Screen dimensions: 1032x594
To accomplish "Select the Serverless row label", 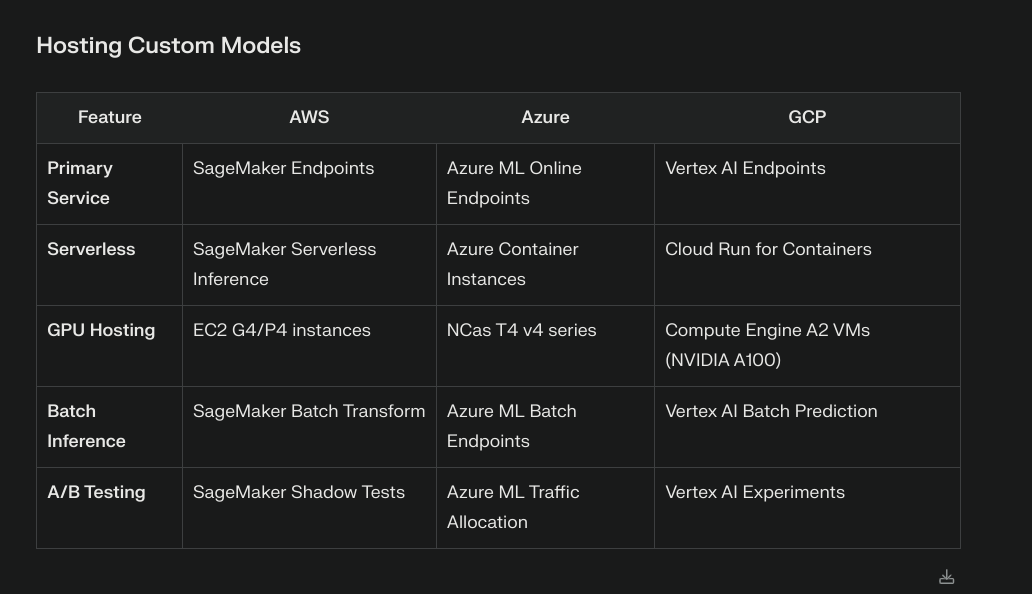I will 109,265.
